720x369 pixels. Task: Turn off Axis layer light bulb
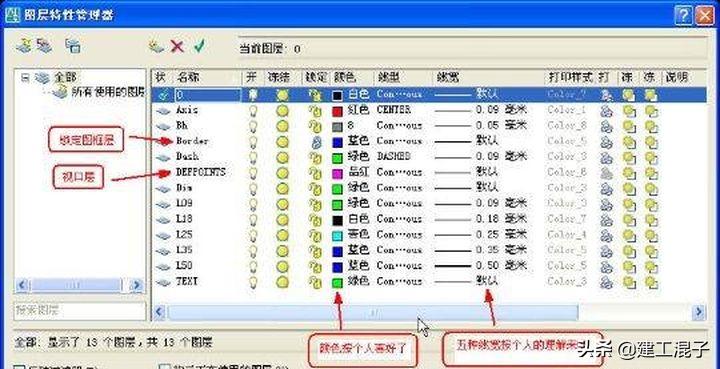pos(252,111)
